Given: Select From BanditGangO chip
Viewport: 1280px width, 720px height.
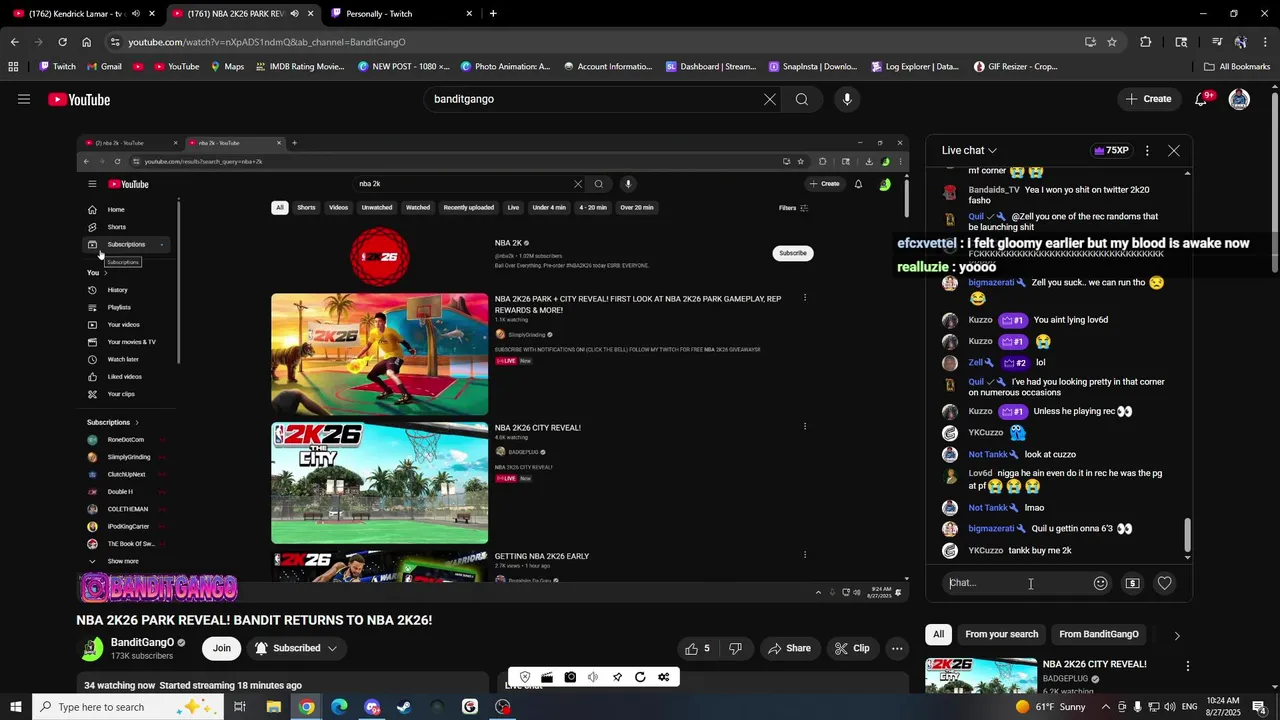Looking at the screenshot, I should (1098, 634).
